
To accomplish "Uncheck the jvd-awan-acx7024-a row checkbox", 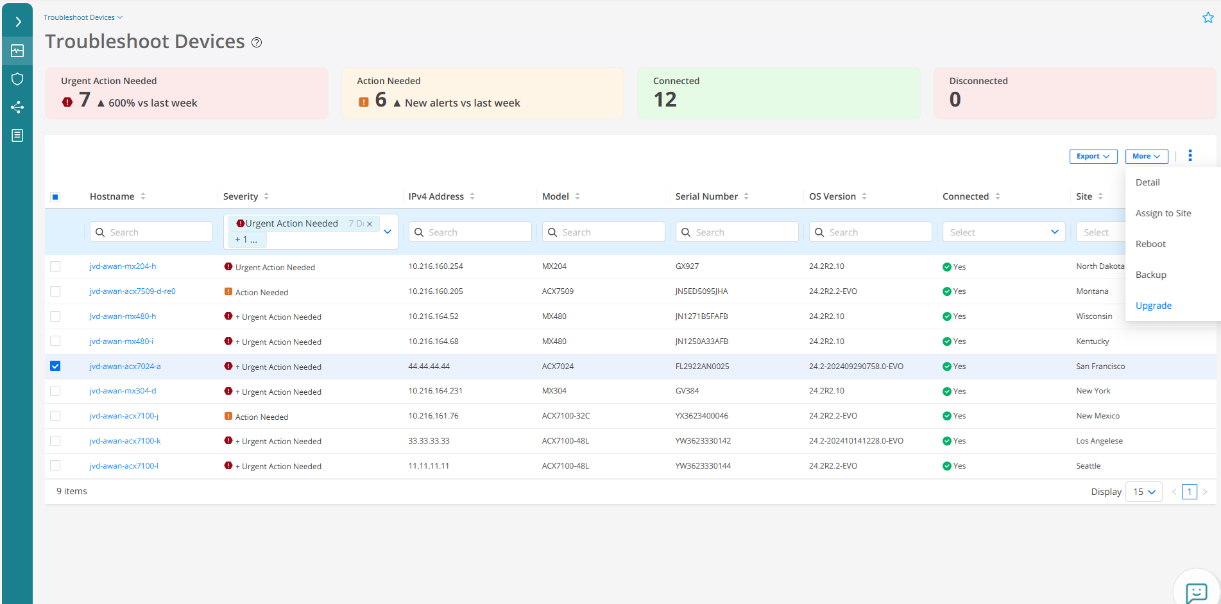I will (55, 366).
